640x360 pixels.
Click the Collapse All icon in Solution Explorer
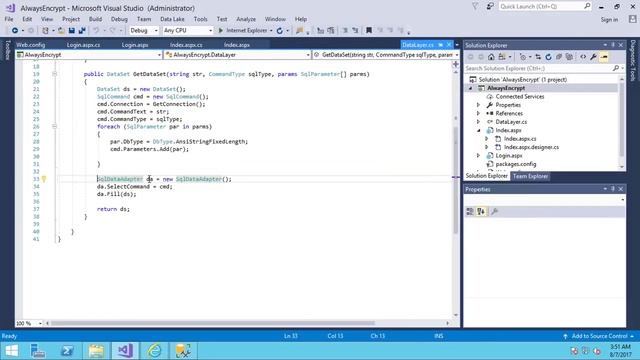[x=559, y=57]
